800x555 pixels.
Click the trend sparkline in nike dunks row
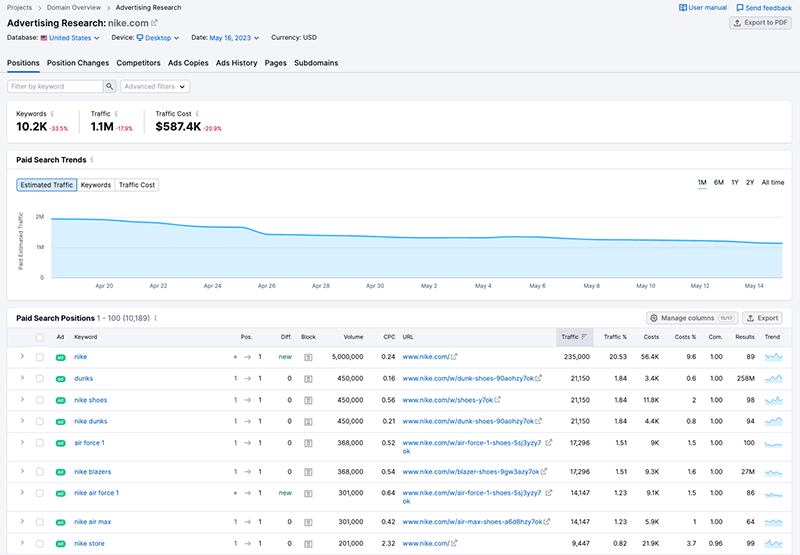point(773,421)
